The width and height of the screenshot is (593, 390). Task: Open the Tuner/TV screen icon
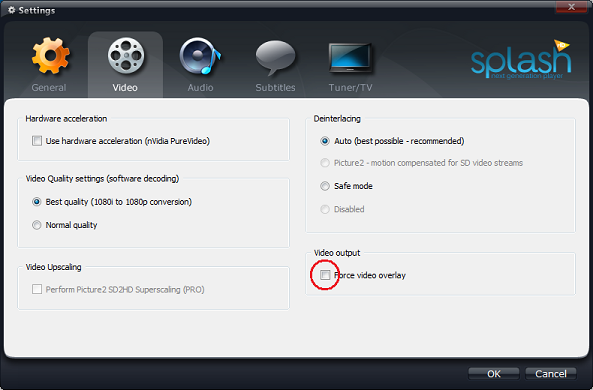350,57
